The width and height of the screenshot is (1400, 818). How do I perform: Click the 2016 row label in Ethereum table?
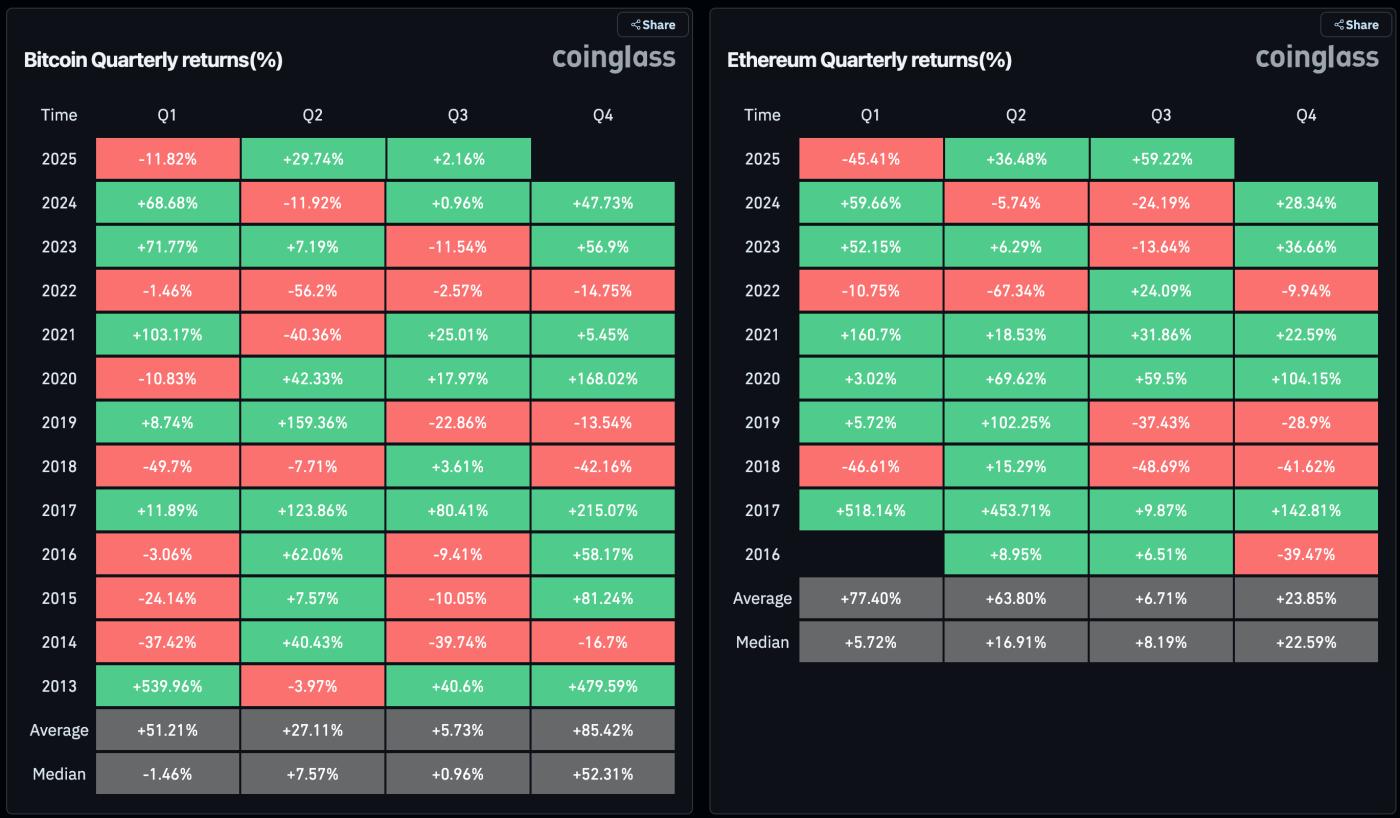[x=762, y=554]
